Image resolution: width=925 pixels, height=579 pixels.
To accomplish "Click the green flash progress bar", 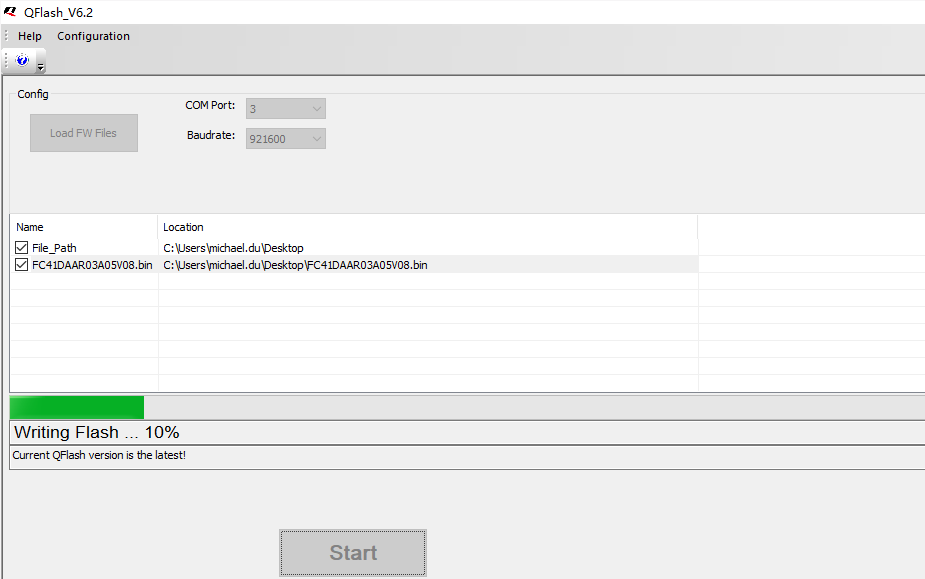I will 77,407.
